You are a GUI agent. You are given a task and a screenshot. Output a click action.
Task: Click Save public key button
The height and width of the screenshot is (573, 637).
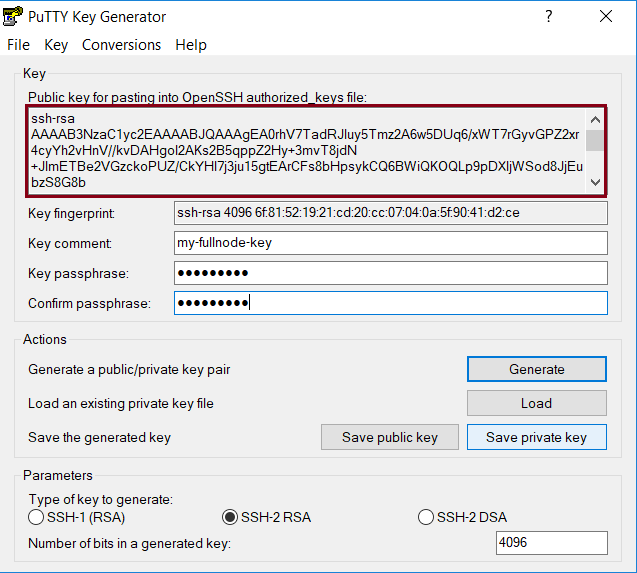[x=390, y=437]
